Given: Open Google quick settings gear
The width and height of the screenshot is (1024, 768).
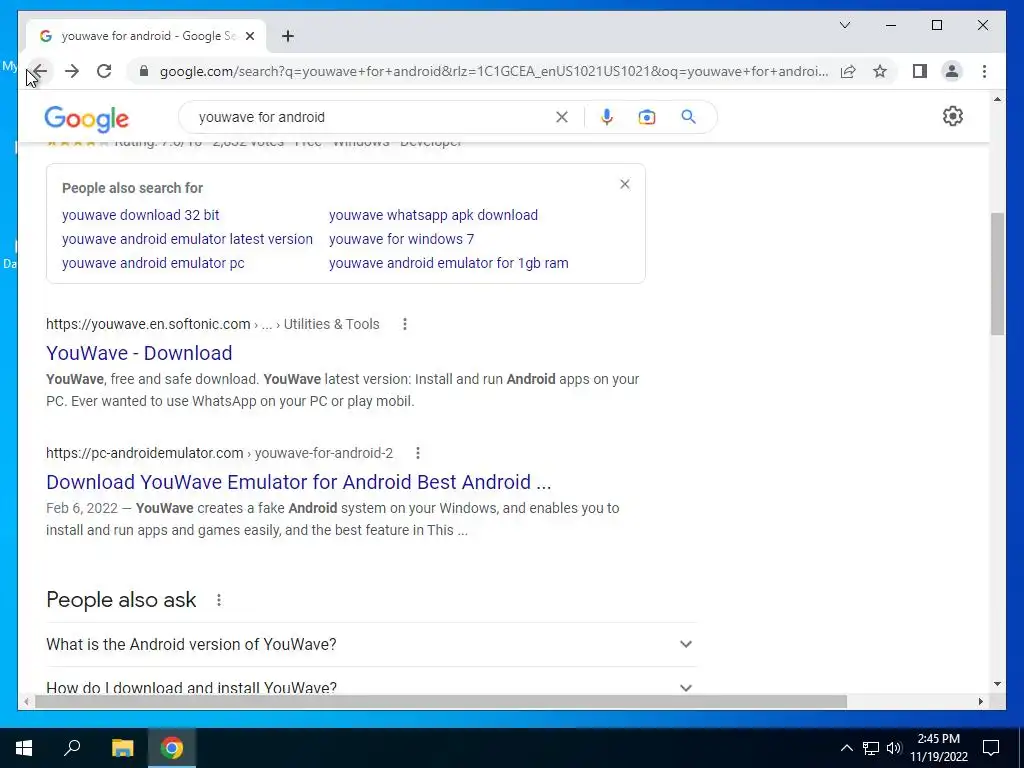Looking at the screenshot, I should click(953, 116).
